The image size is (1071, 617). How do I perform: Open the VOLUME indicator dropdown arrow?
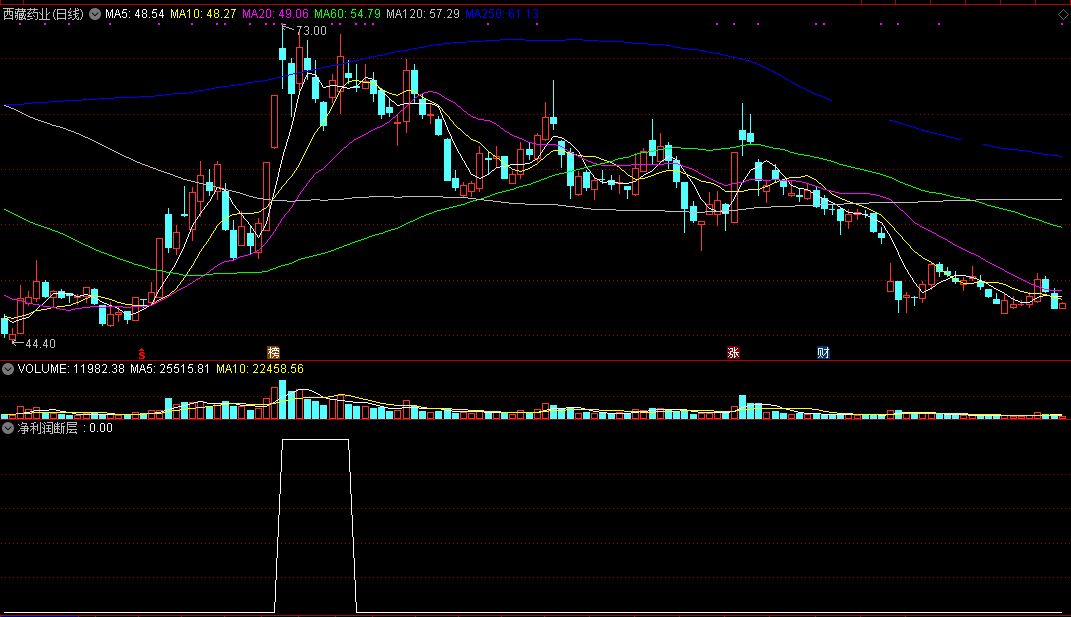pyautogui.click(x=8, y=369)
